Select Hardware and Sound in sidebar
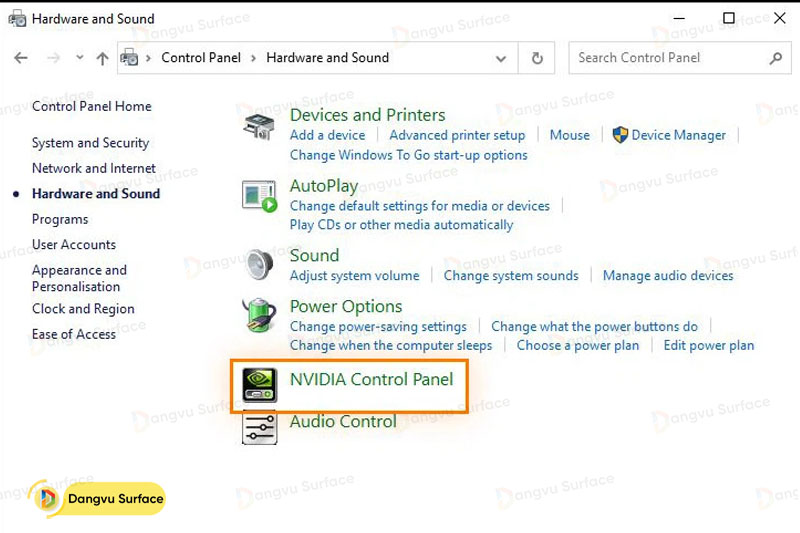800x533 pixels. (96, 194)
